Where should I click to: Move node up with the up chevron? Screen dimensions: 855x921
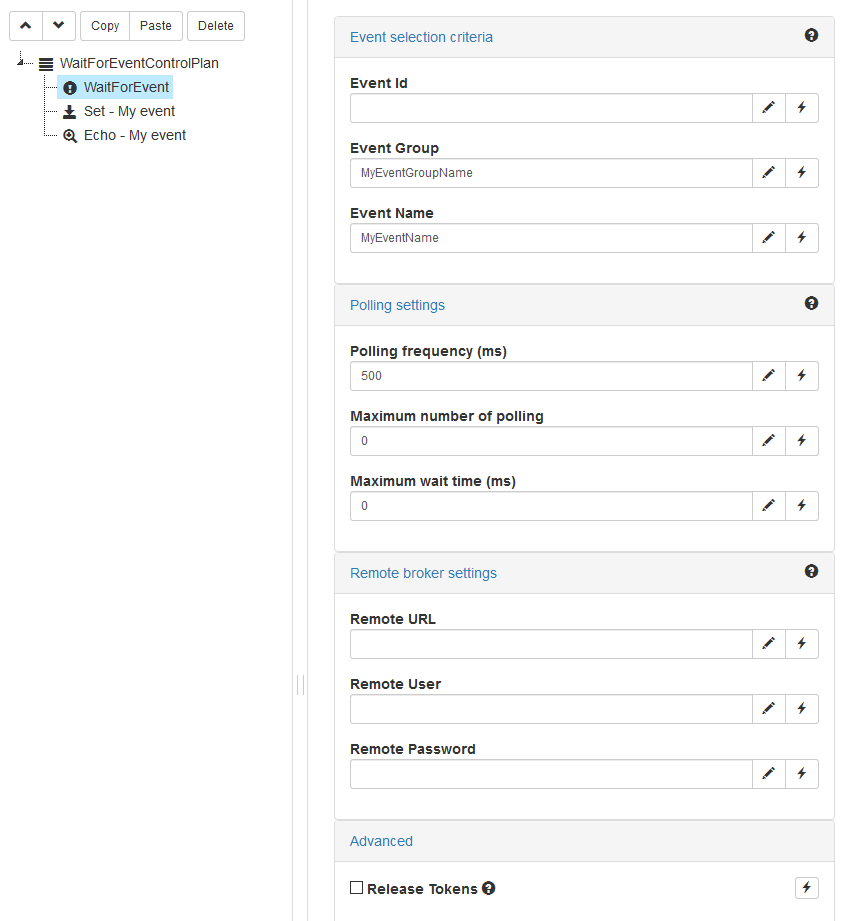pyautogui.click(x=26, y=26)
